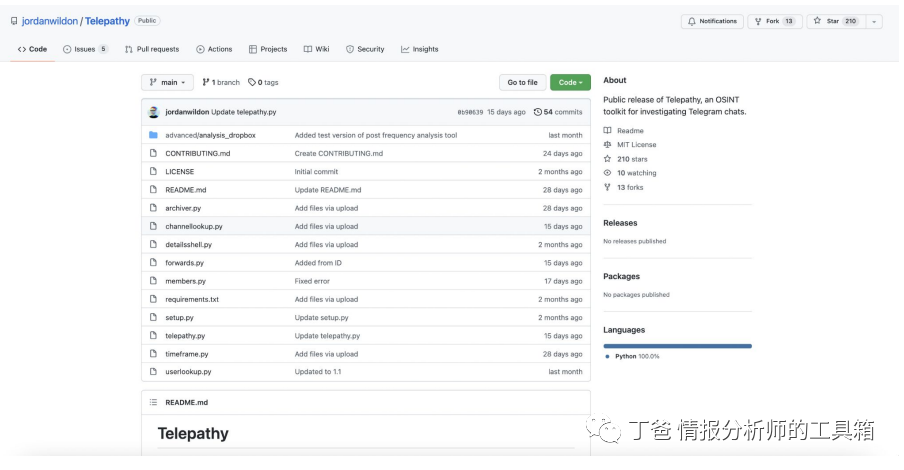Image resolution: width=904 pixels, height=470 pixels.
Task: Click file icon beside README.md row
Action: tap(153, 190)
